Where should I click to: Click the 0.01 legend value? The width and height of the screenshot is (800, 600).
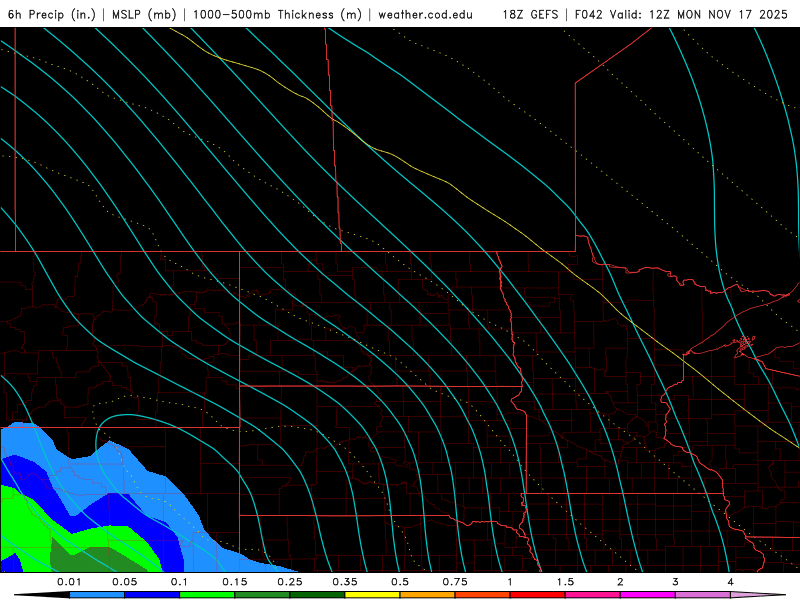pos(69,582)
